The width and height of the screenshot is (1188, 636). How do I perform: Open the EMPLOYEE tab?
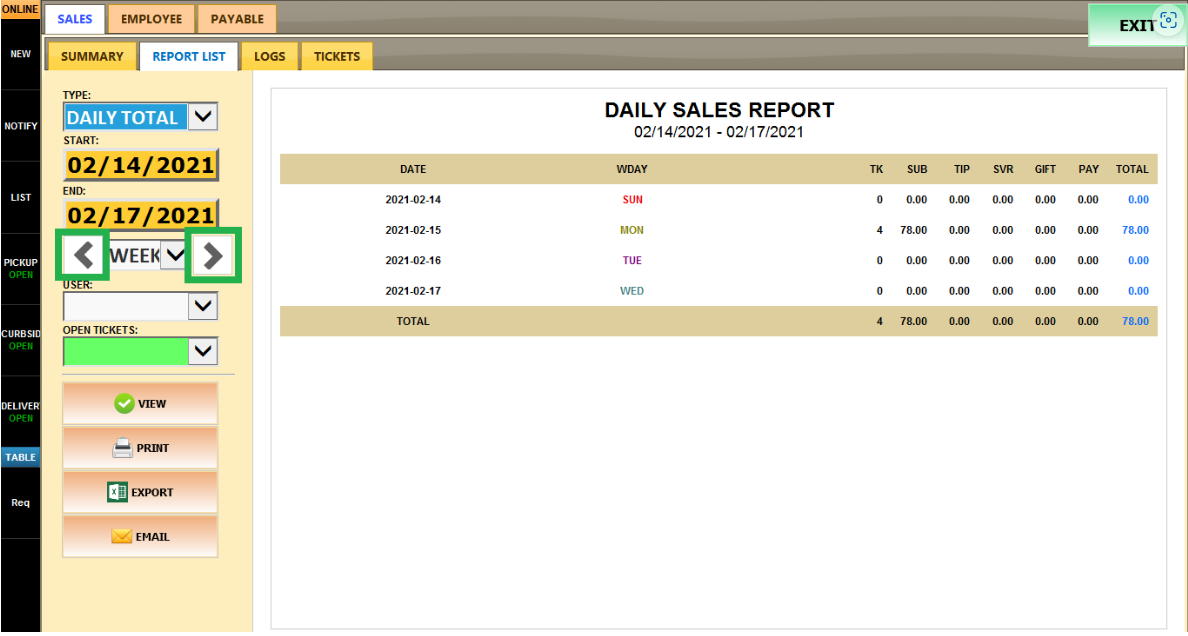pyautogui.click(x=152, y=19)
